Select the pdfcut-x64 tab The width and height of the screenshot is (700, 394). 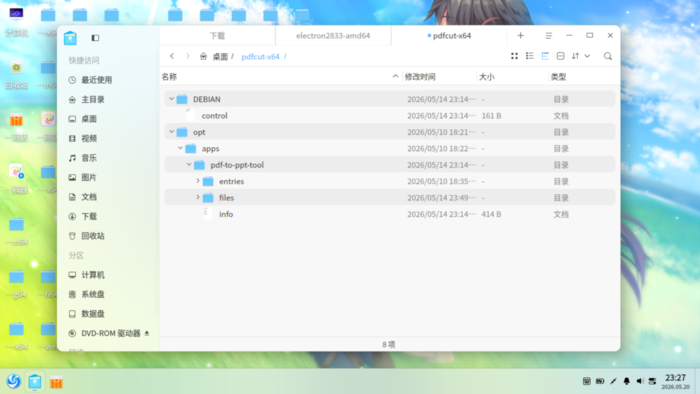449,36
